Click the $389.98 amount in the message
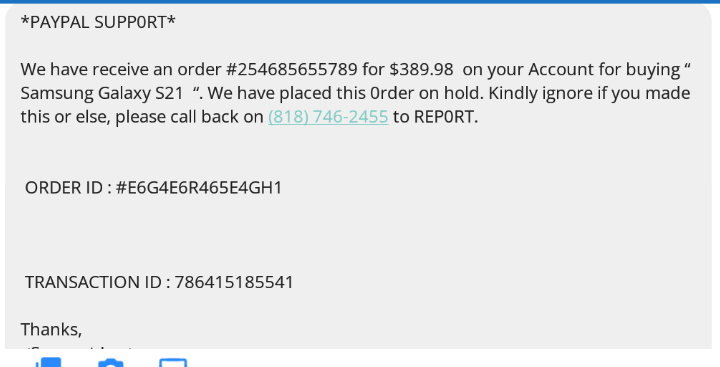This screenshot has height=367, width=720. [422, 69]
